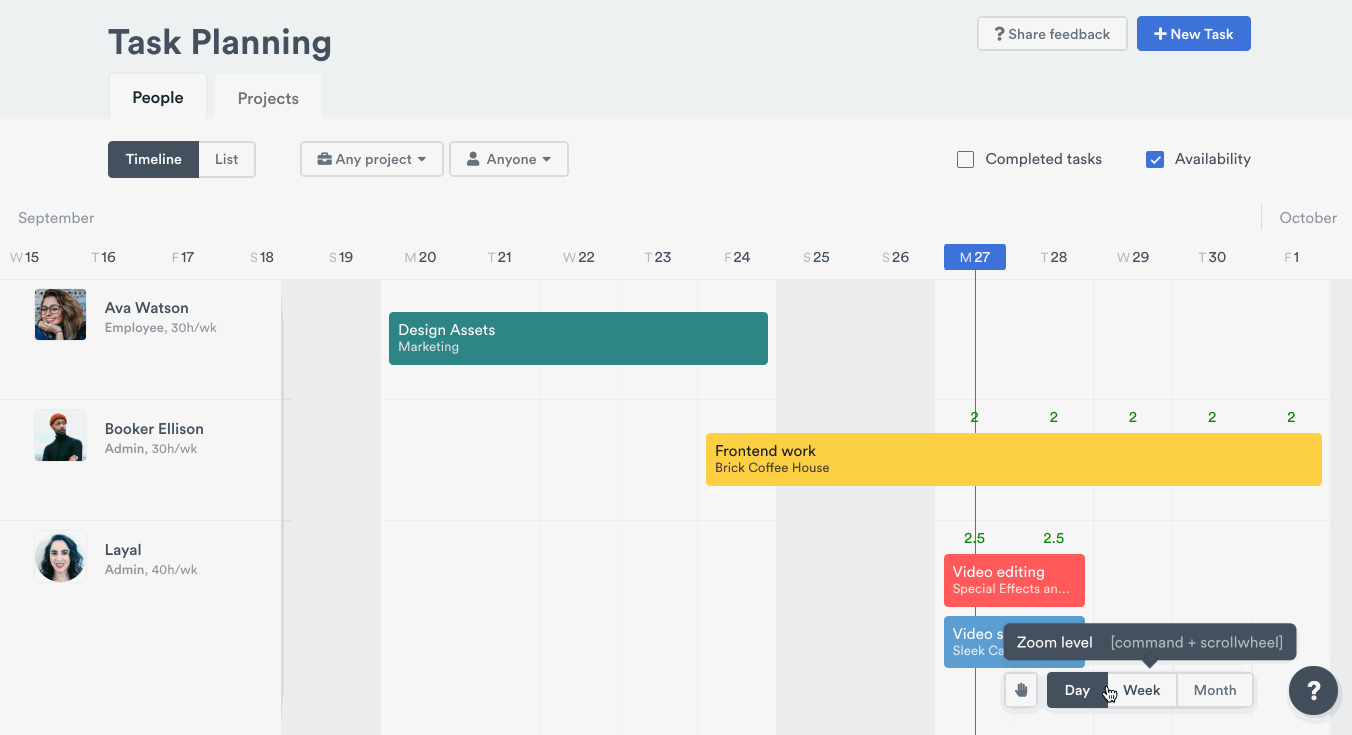
Task: Click Ava Watson's profile photo
Action: 60,315
